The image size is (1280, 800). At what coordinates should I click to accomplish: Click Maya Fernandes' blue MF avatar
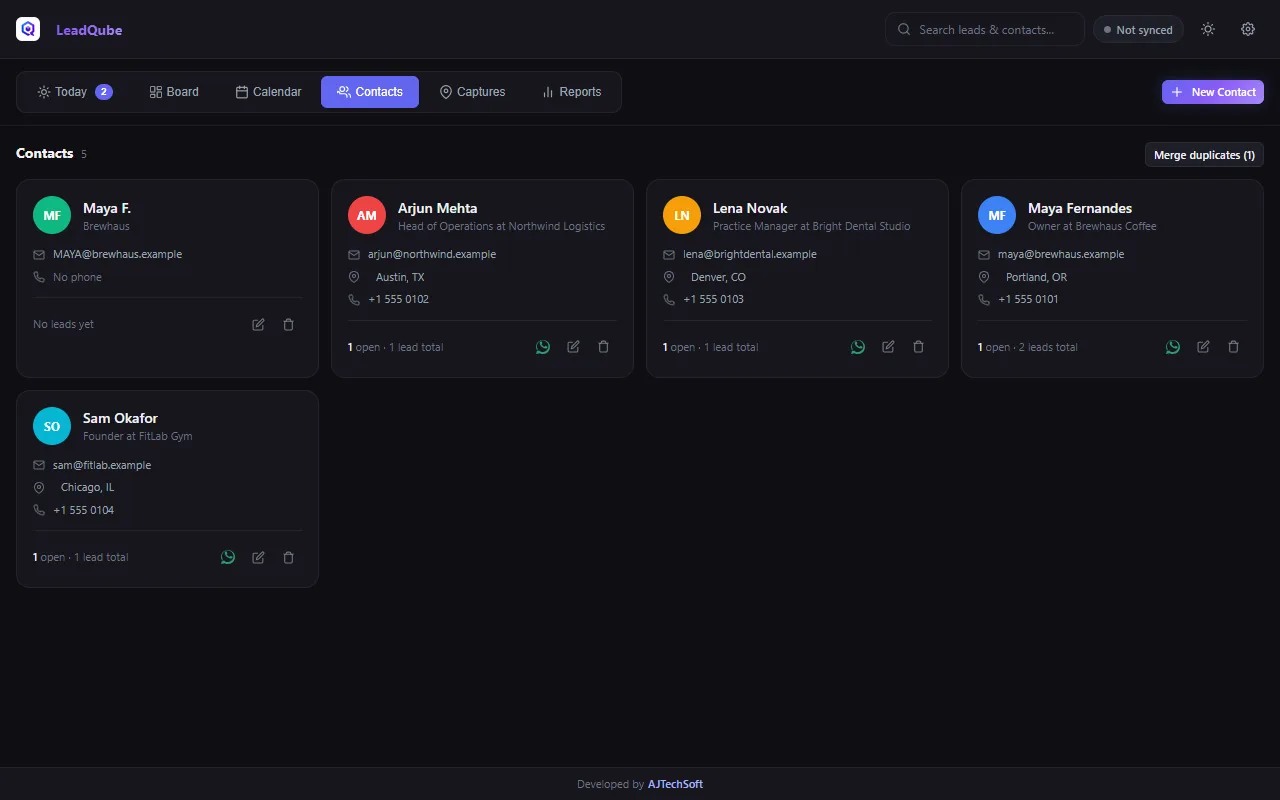pyautogui.click(x=997, y=215)
